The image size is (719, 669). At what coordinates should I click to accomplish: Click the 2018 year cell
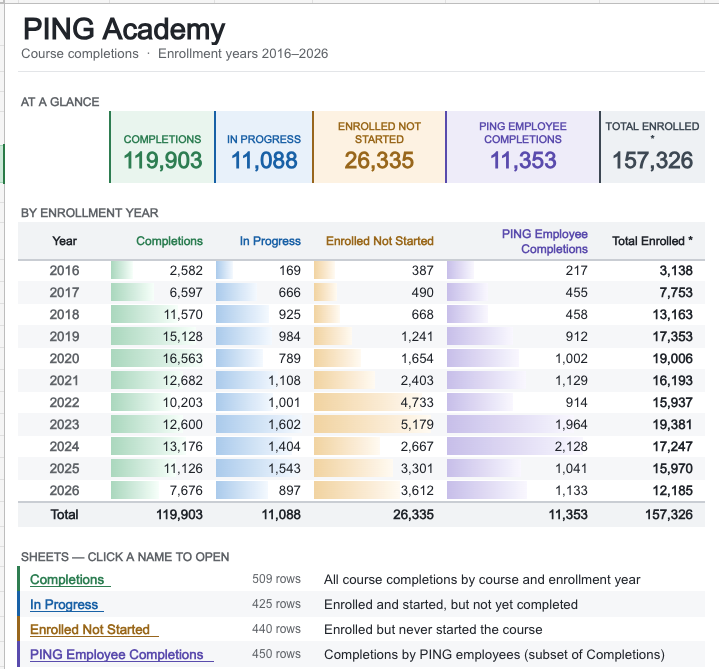point(64,315)
